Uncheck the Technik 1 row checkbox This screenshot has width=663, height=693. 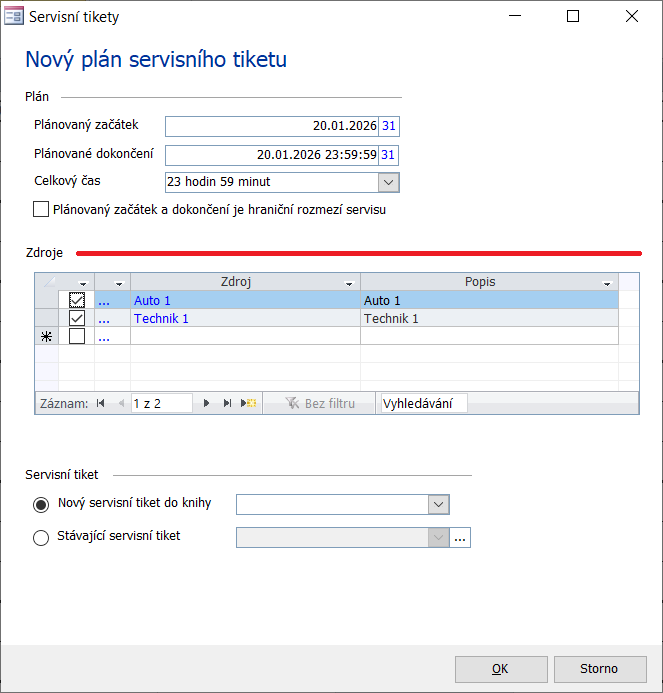[77, 319]
